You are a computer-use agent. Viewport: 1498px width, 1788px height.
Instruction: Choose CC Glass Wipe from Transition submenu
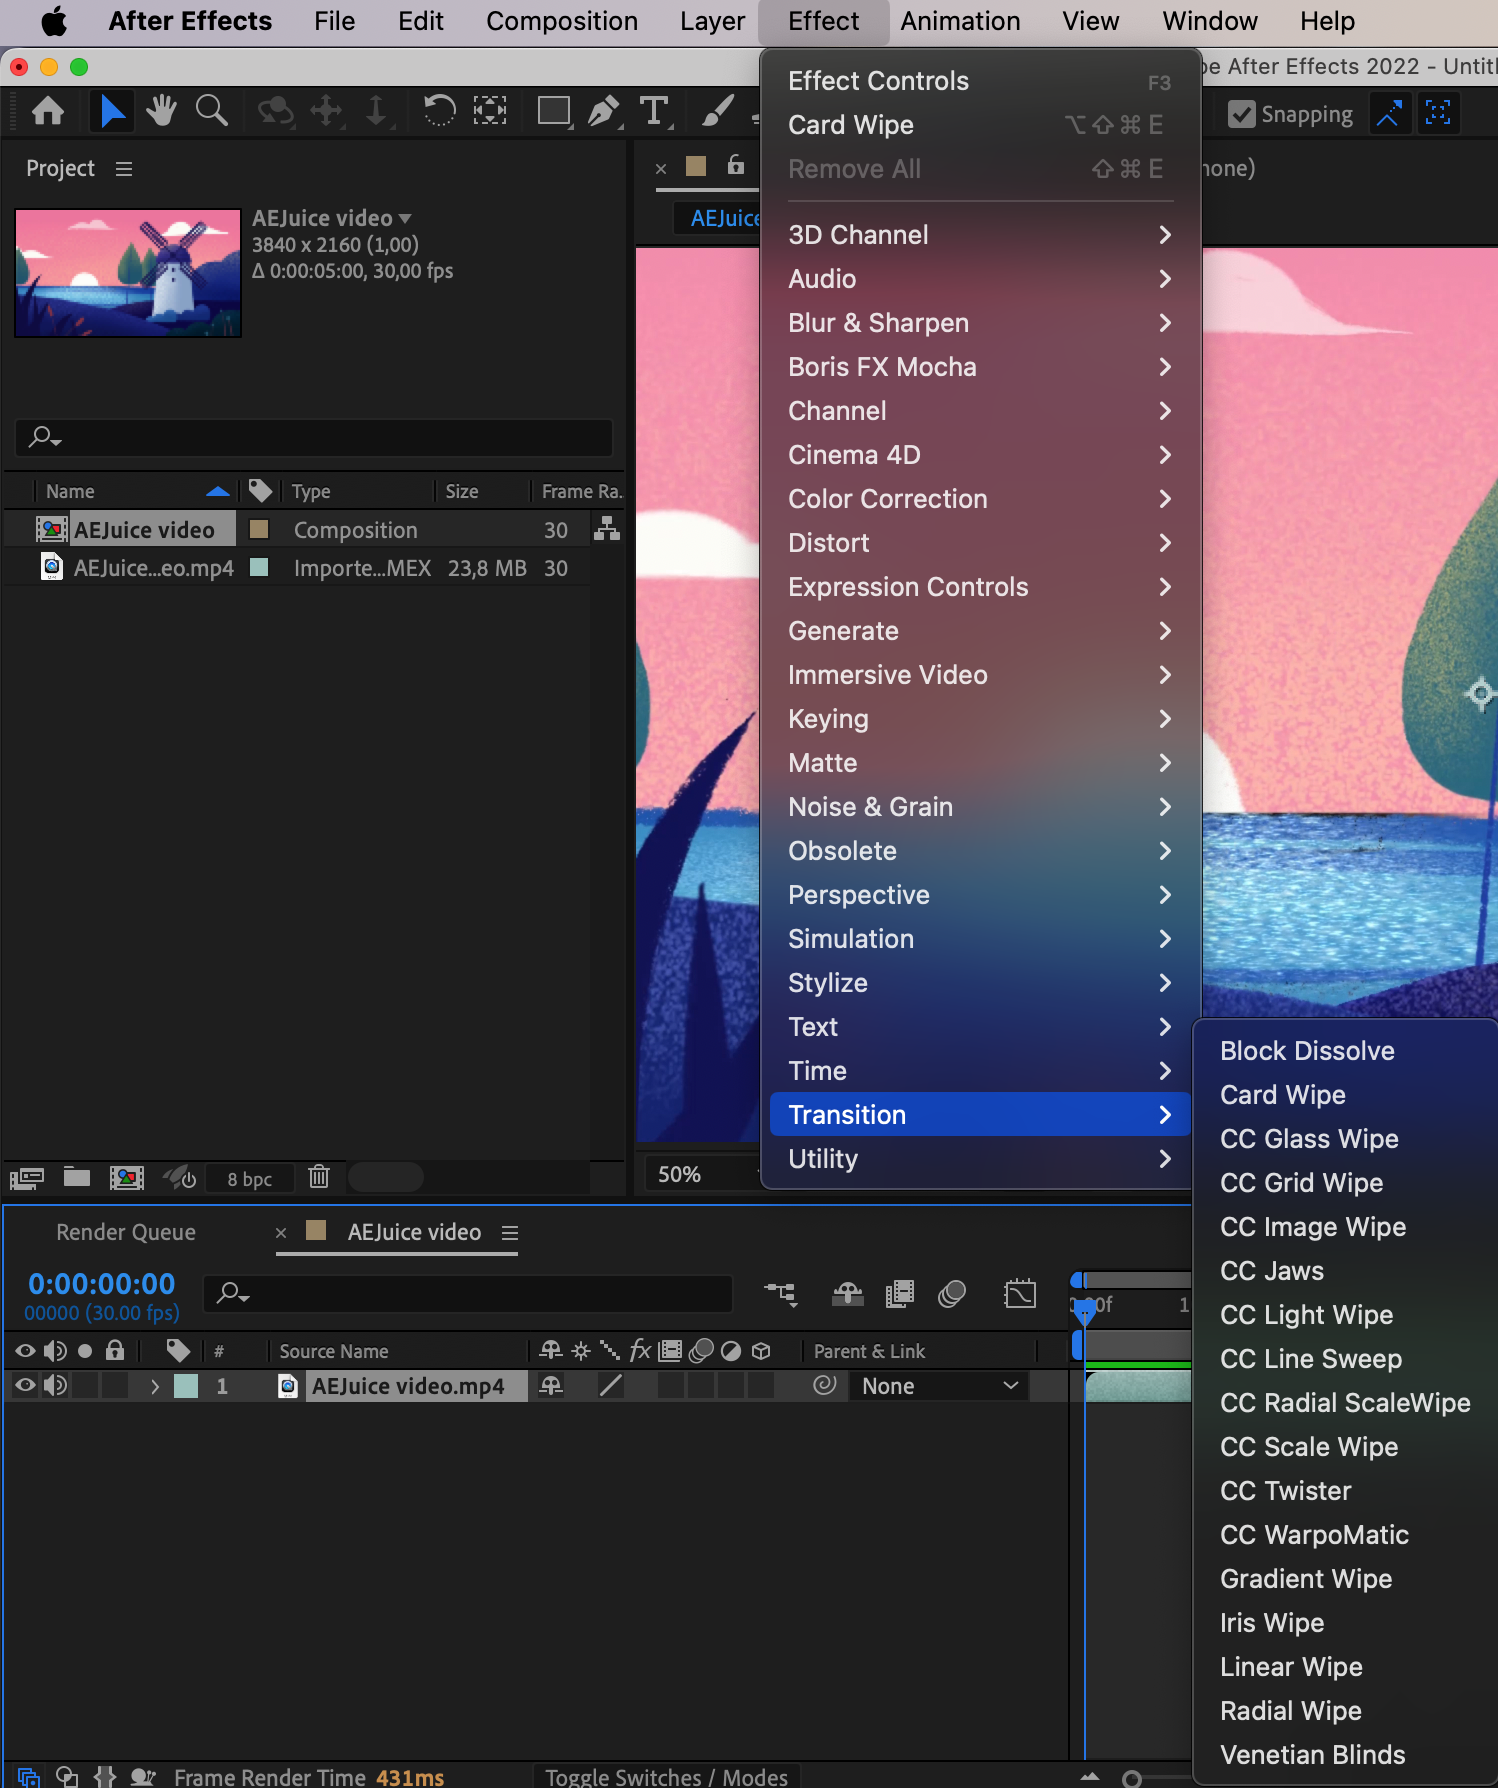tap(1309, 1139)
